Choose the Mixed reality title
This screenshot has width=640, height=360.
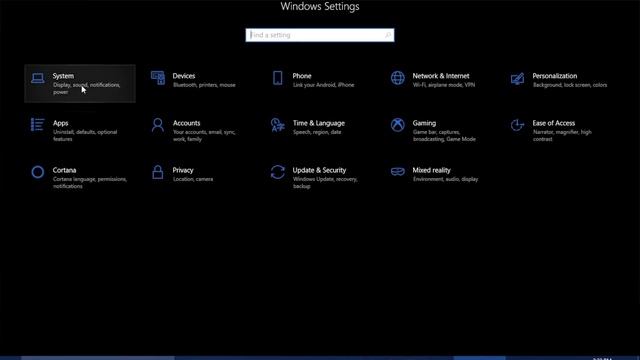click(x=431, y=170)
